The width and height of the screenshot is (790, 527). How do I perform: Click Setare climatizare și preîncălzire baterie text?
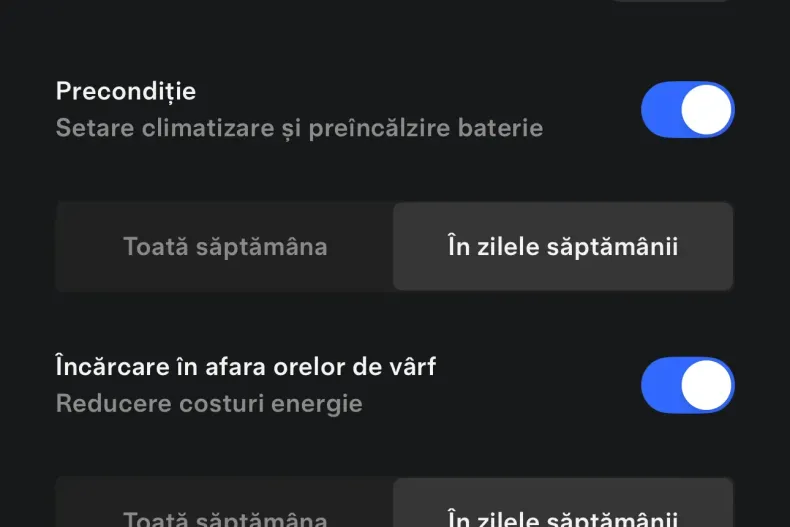click(x=299, y=128)
